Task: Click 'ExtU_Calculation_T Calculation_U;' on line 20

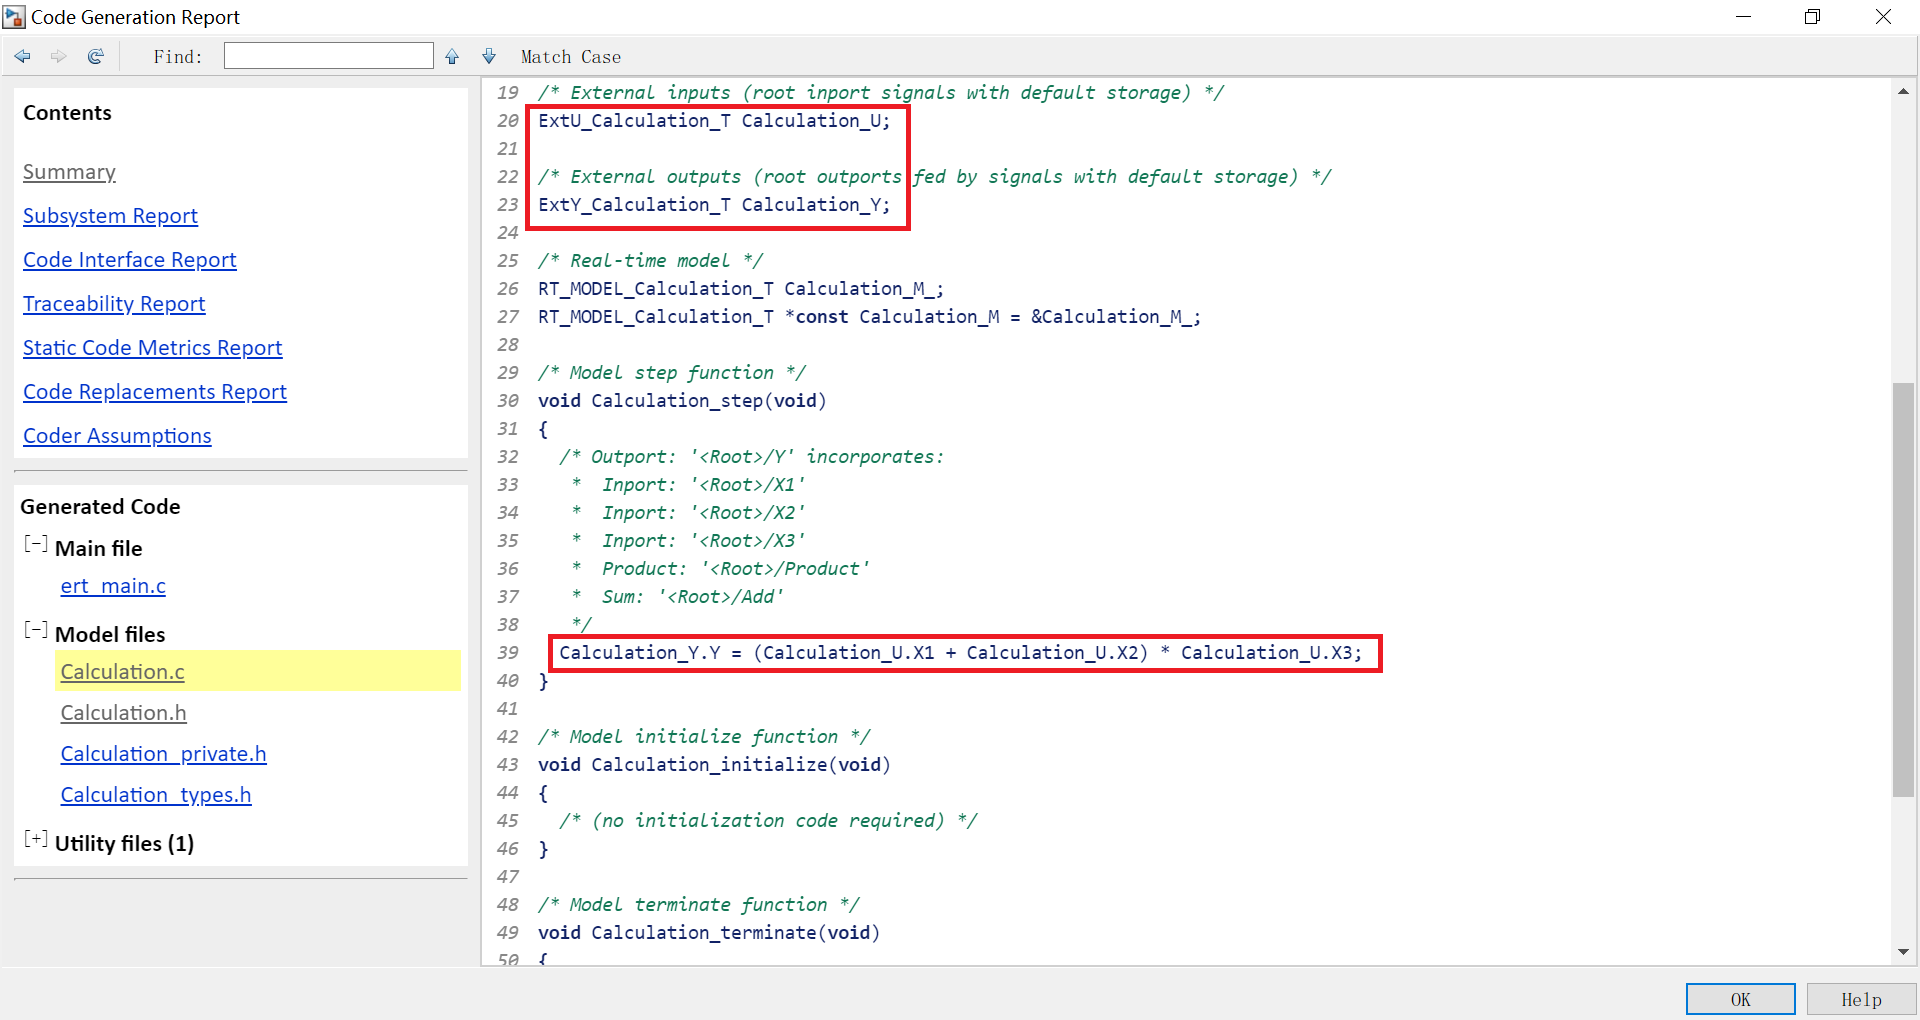Action: (x=714, y=121)
